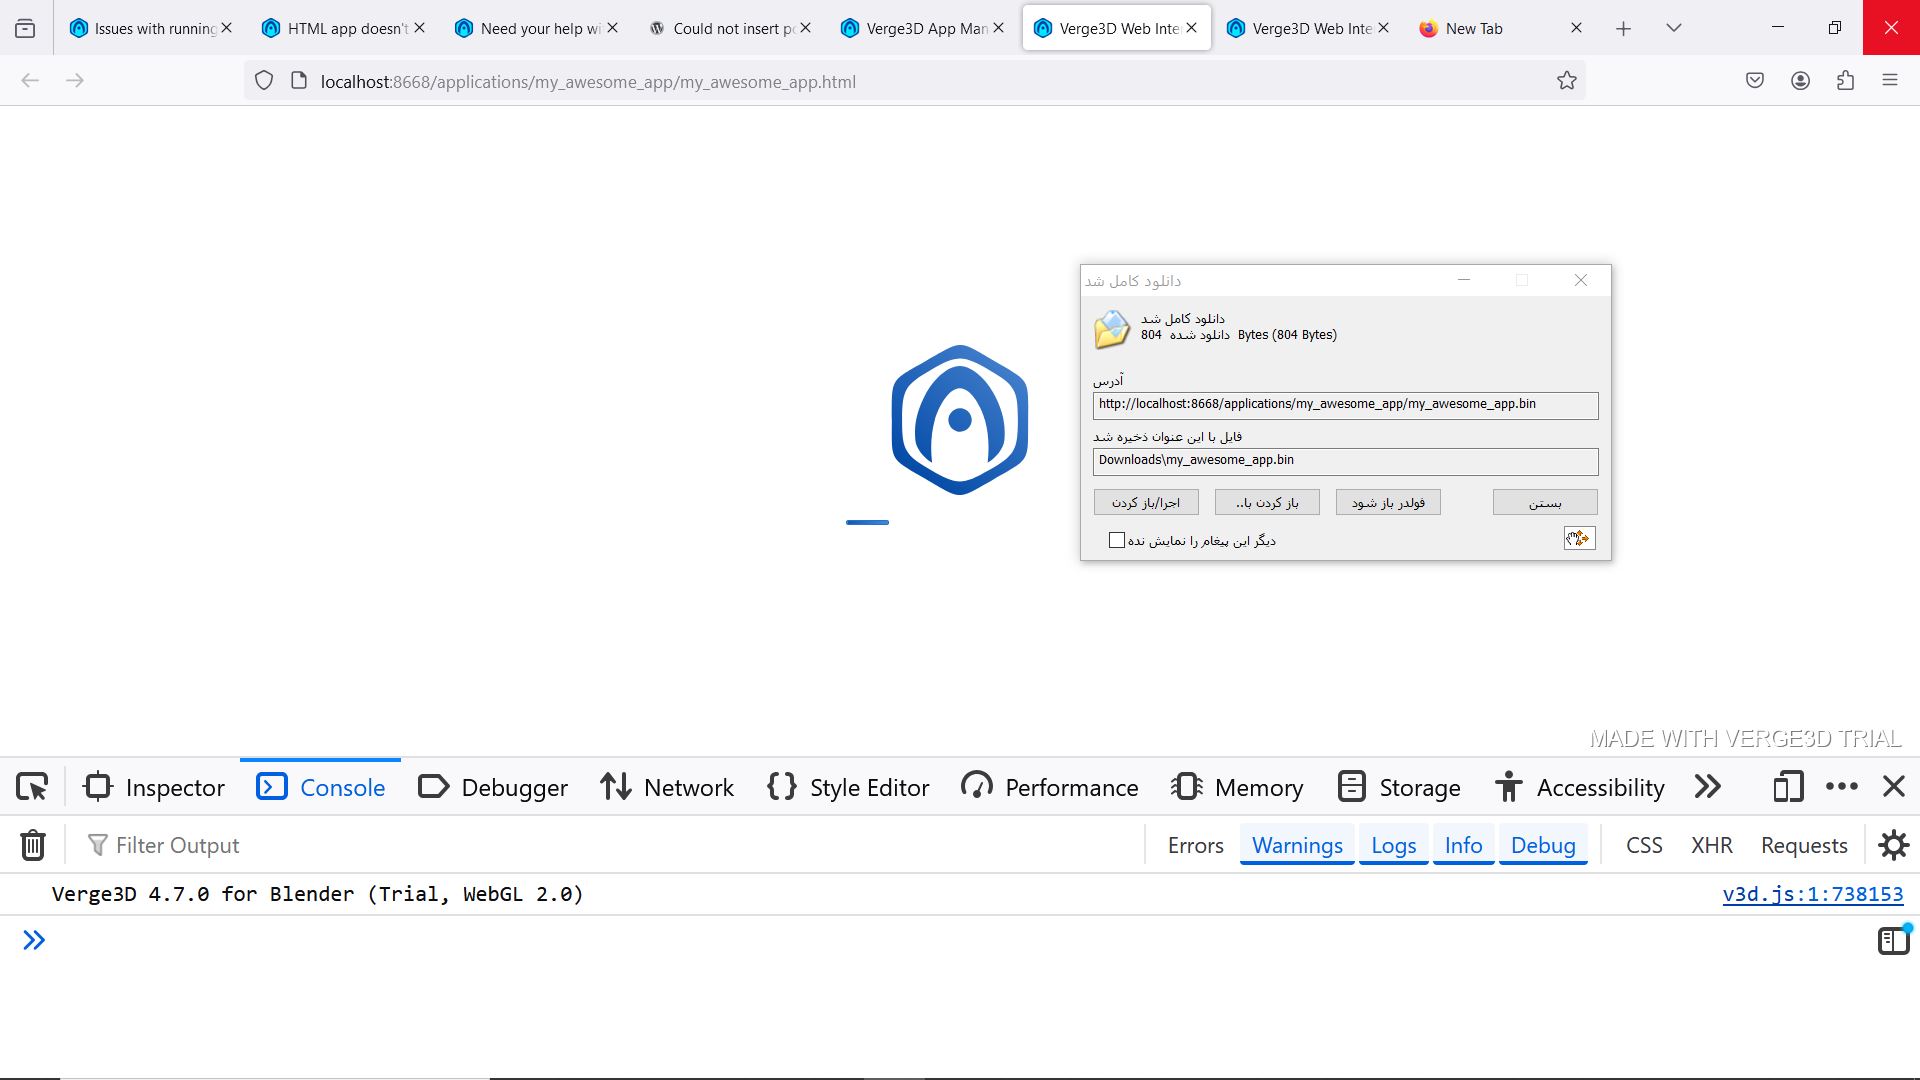Open the Debugger panel
This screenshot has width=1920, height=1080.
(492, 788)
